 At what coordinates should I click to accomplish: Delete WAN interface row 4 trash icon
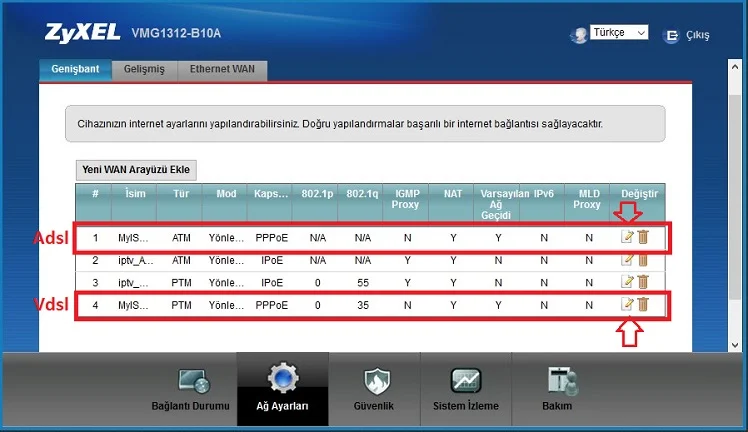point(643,304)
